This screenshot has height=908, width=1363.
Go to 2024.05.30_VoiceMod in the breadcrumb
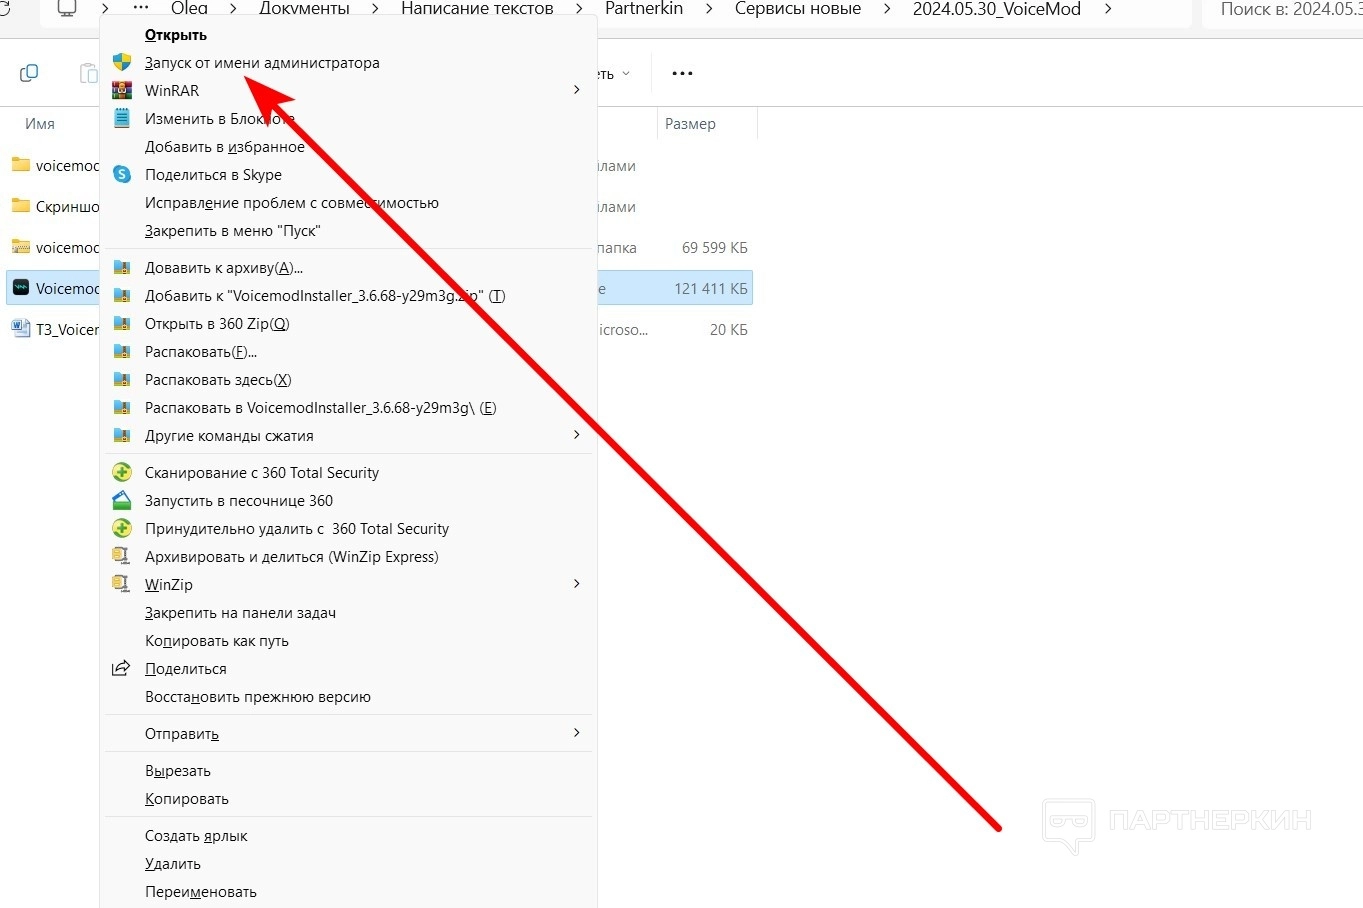997,8
